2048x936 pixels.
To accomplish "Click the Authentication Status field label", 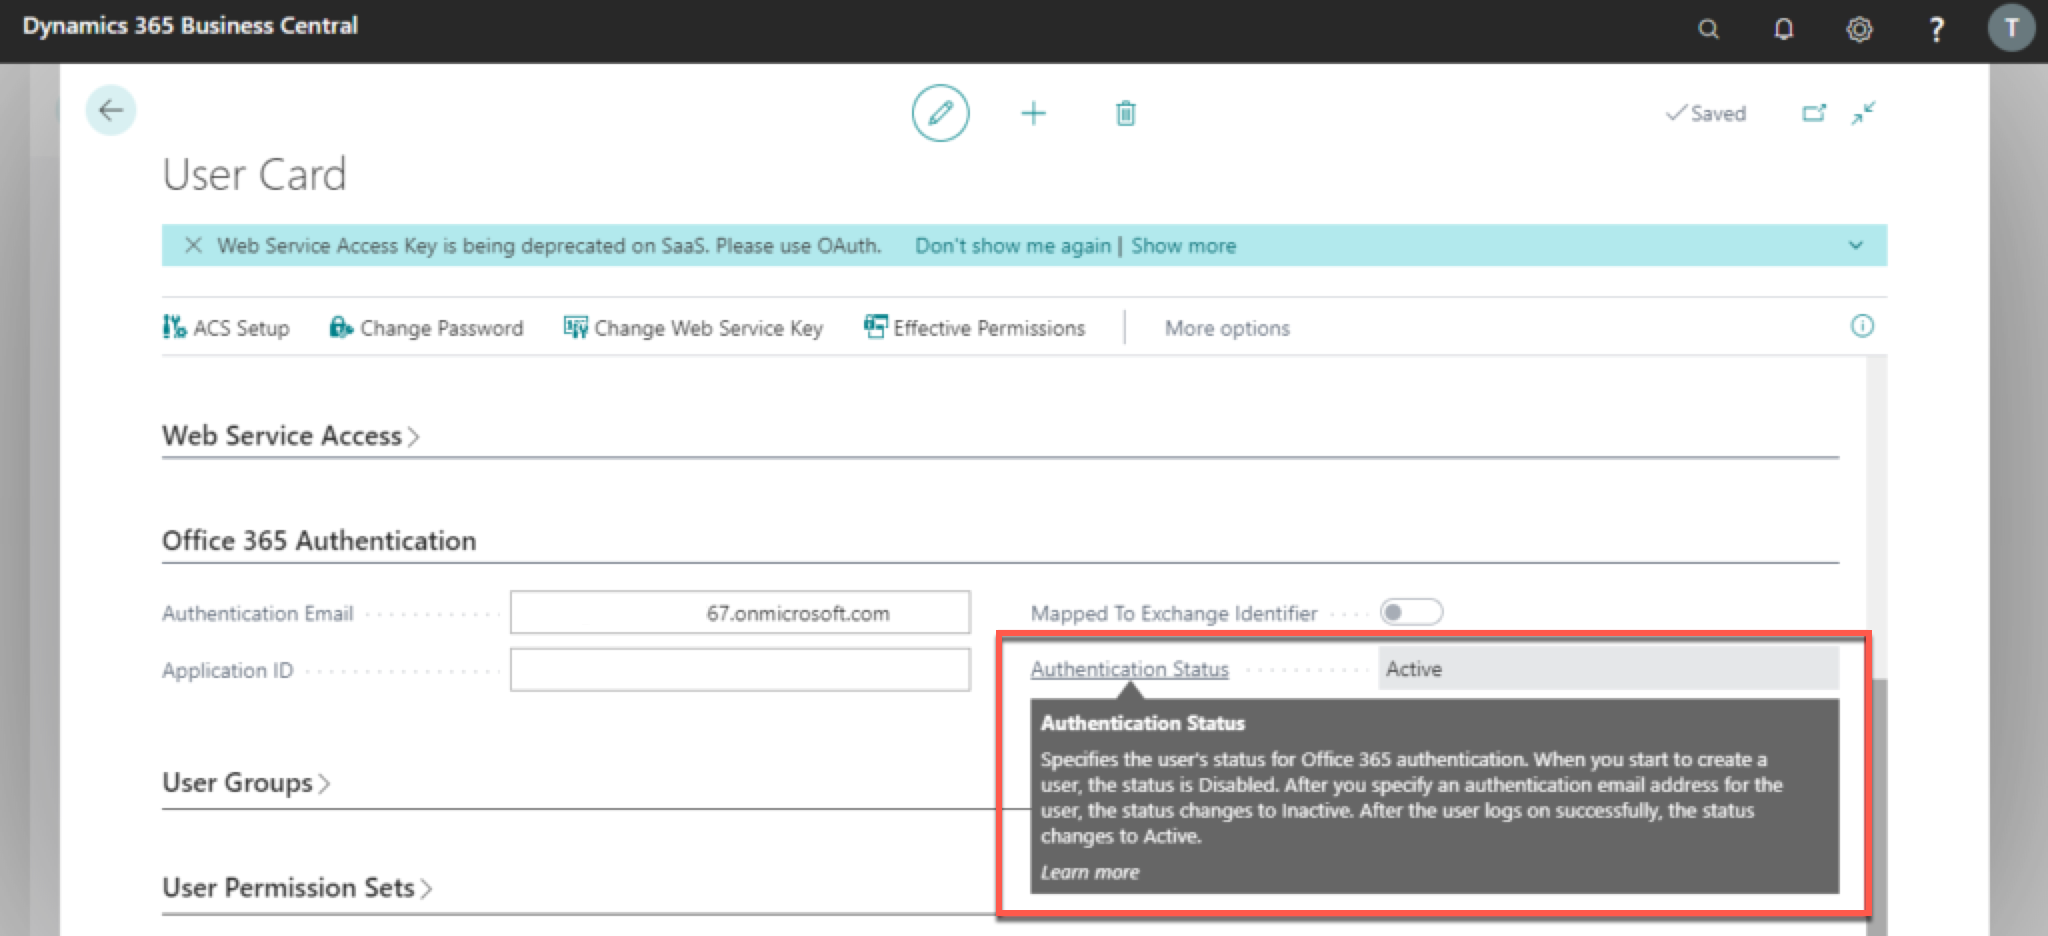I will pyautogui.click(x=1130, y=669).
